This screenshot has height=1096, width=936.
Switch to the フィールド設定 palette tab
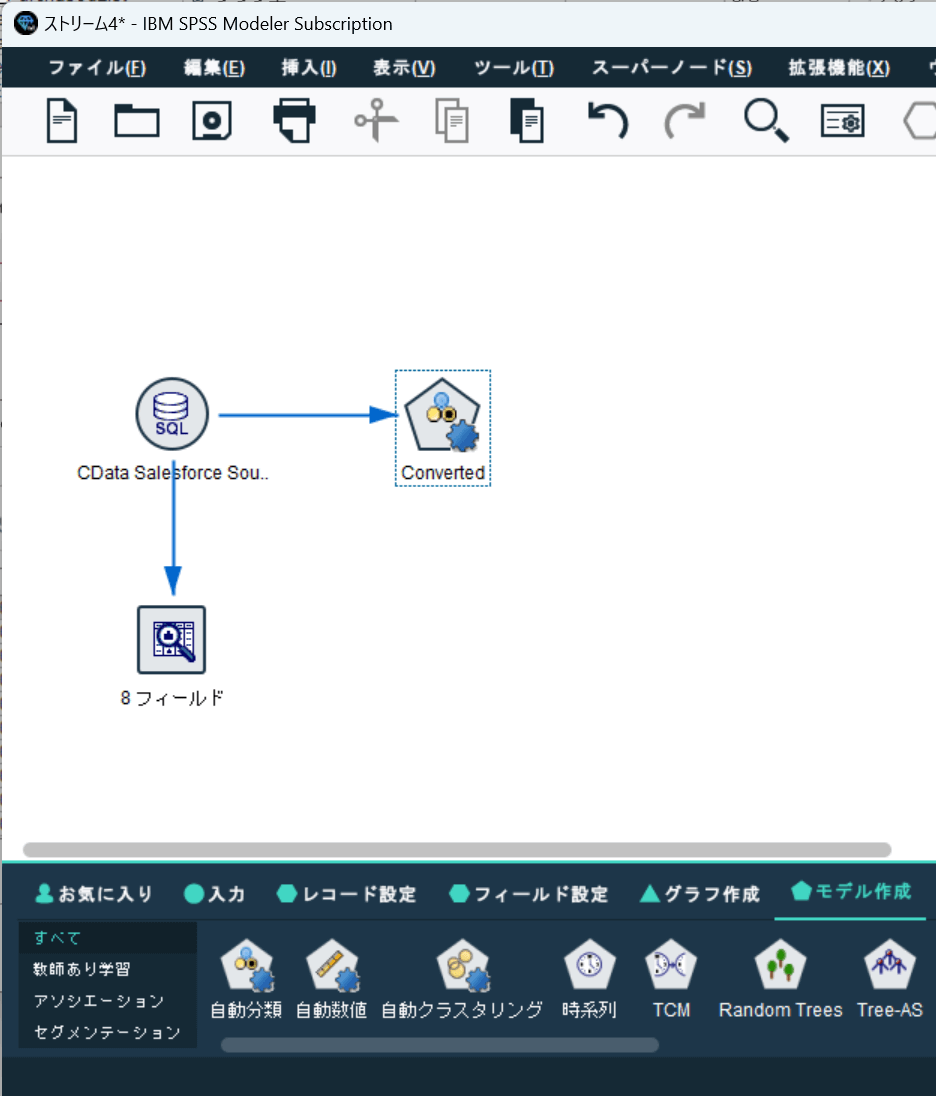(x=528, y=894)
